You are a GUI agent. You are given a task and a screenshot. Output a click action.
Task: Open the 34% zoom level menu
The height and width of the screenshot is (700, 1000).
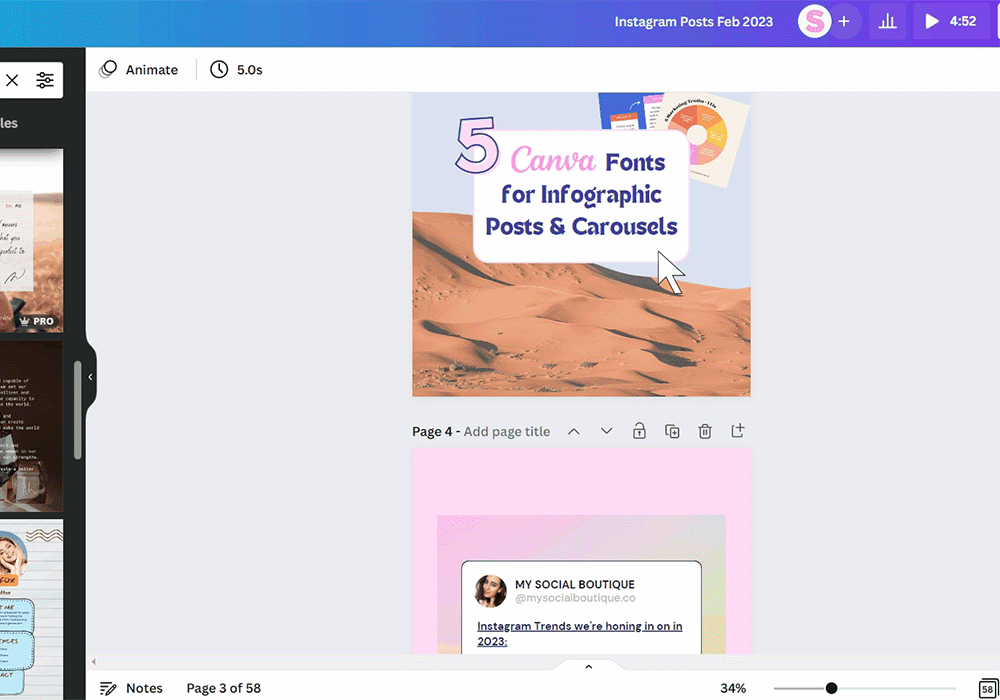tap(733, 689)
